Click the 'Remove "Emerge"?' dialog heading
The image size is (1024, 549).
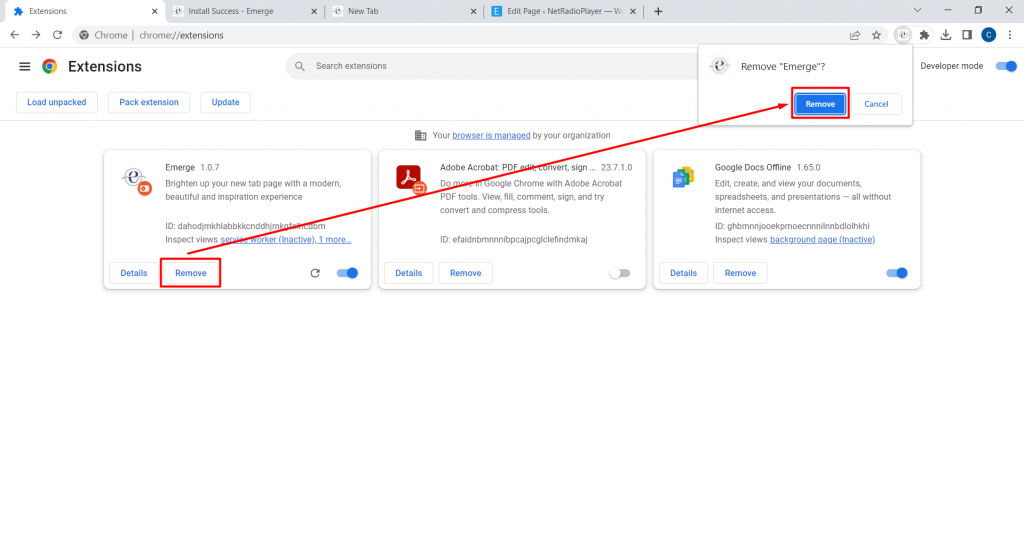[783, 67]
